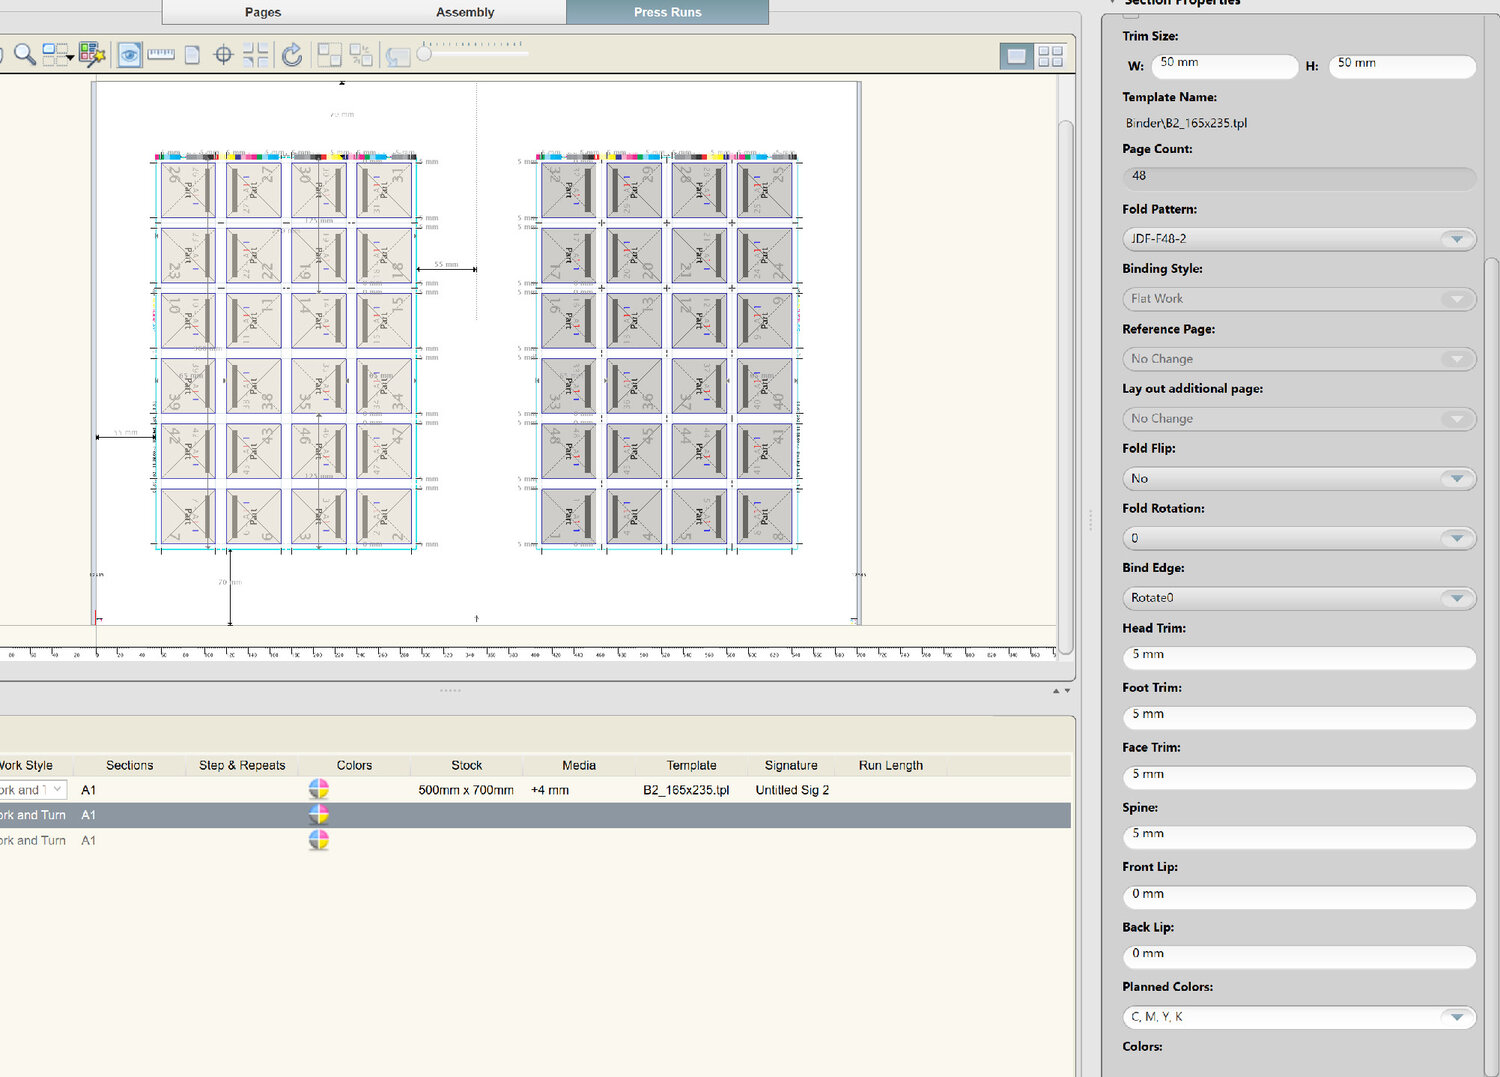Click the grayed page numbering squares icon
1500x1077 pixels.
point(361,55)
